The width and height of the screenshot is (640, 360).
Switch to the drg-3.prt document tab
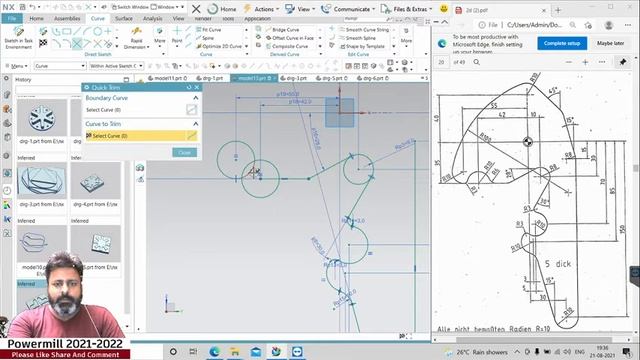(294, 78)
